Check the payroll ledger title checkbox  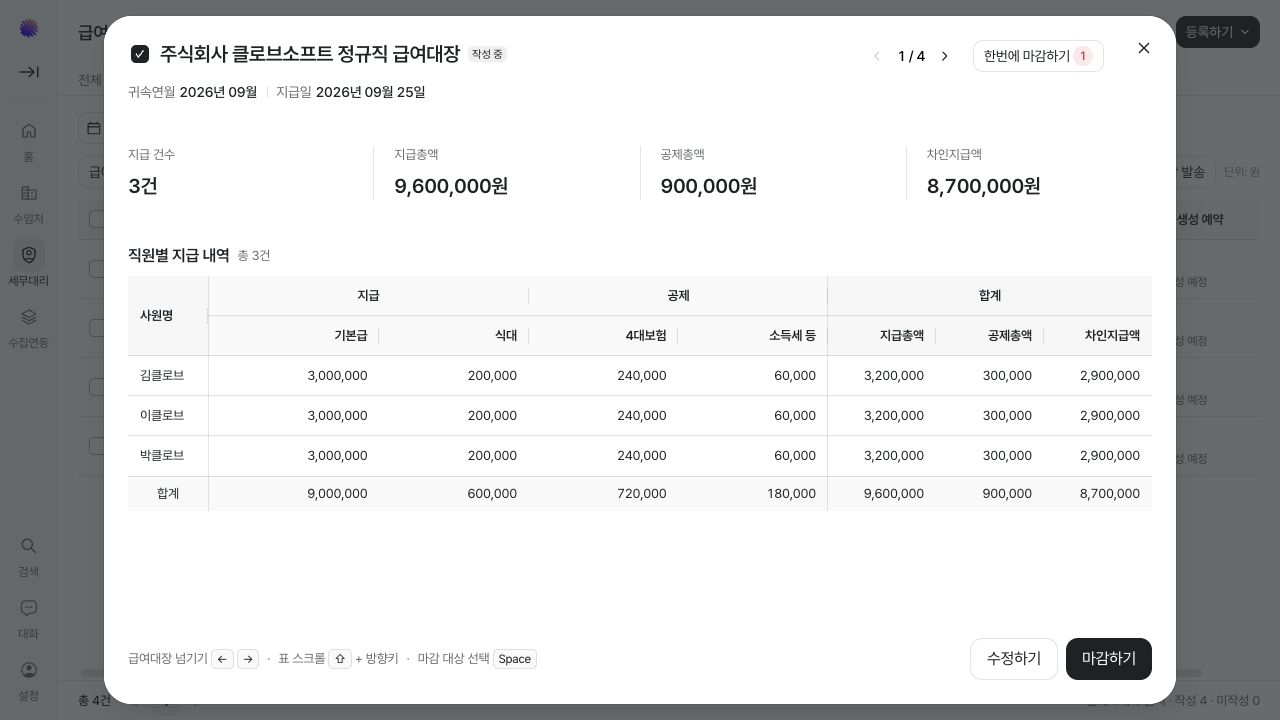coord(140,54)
